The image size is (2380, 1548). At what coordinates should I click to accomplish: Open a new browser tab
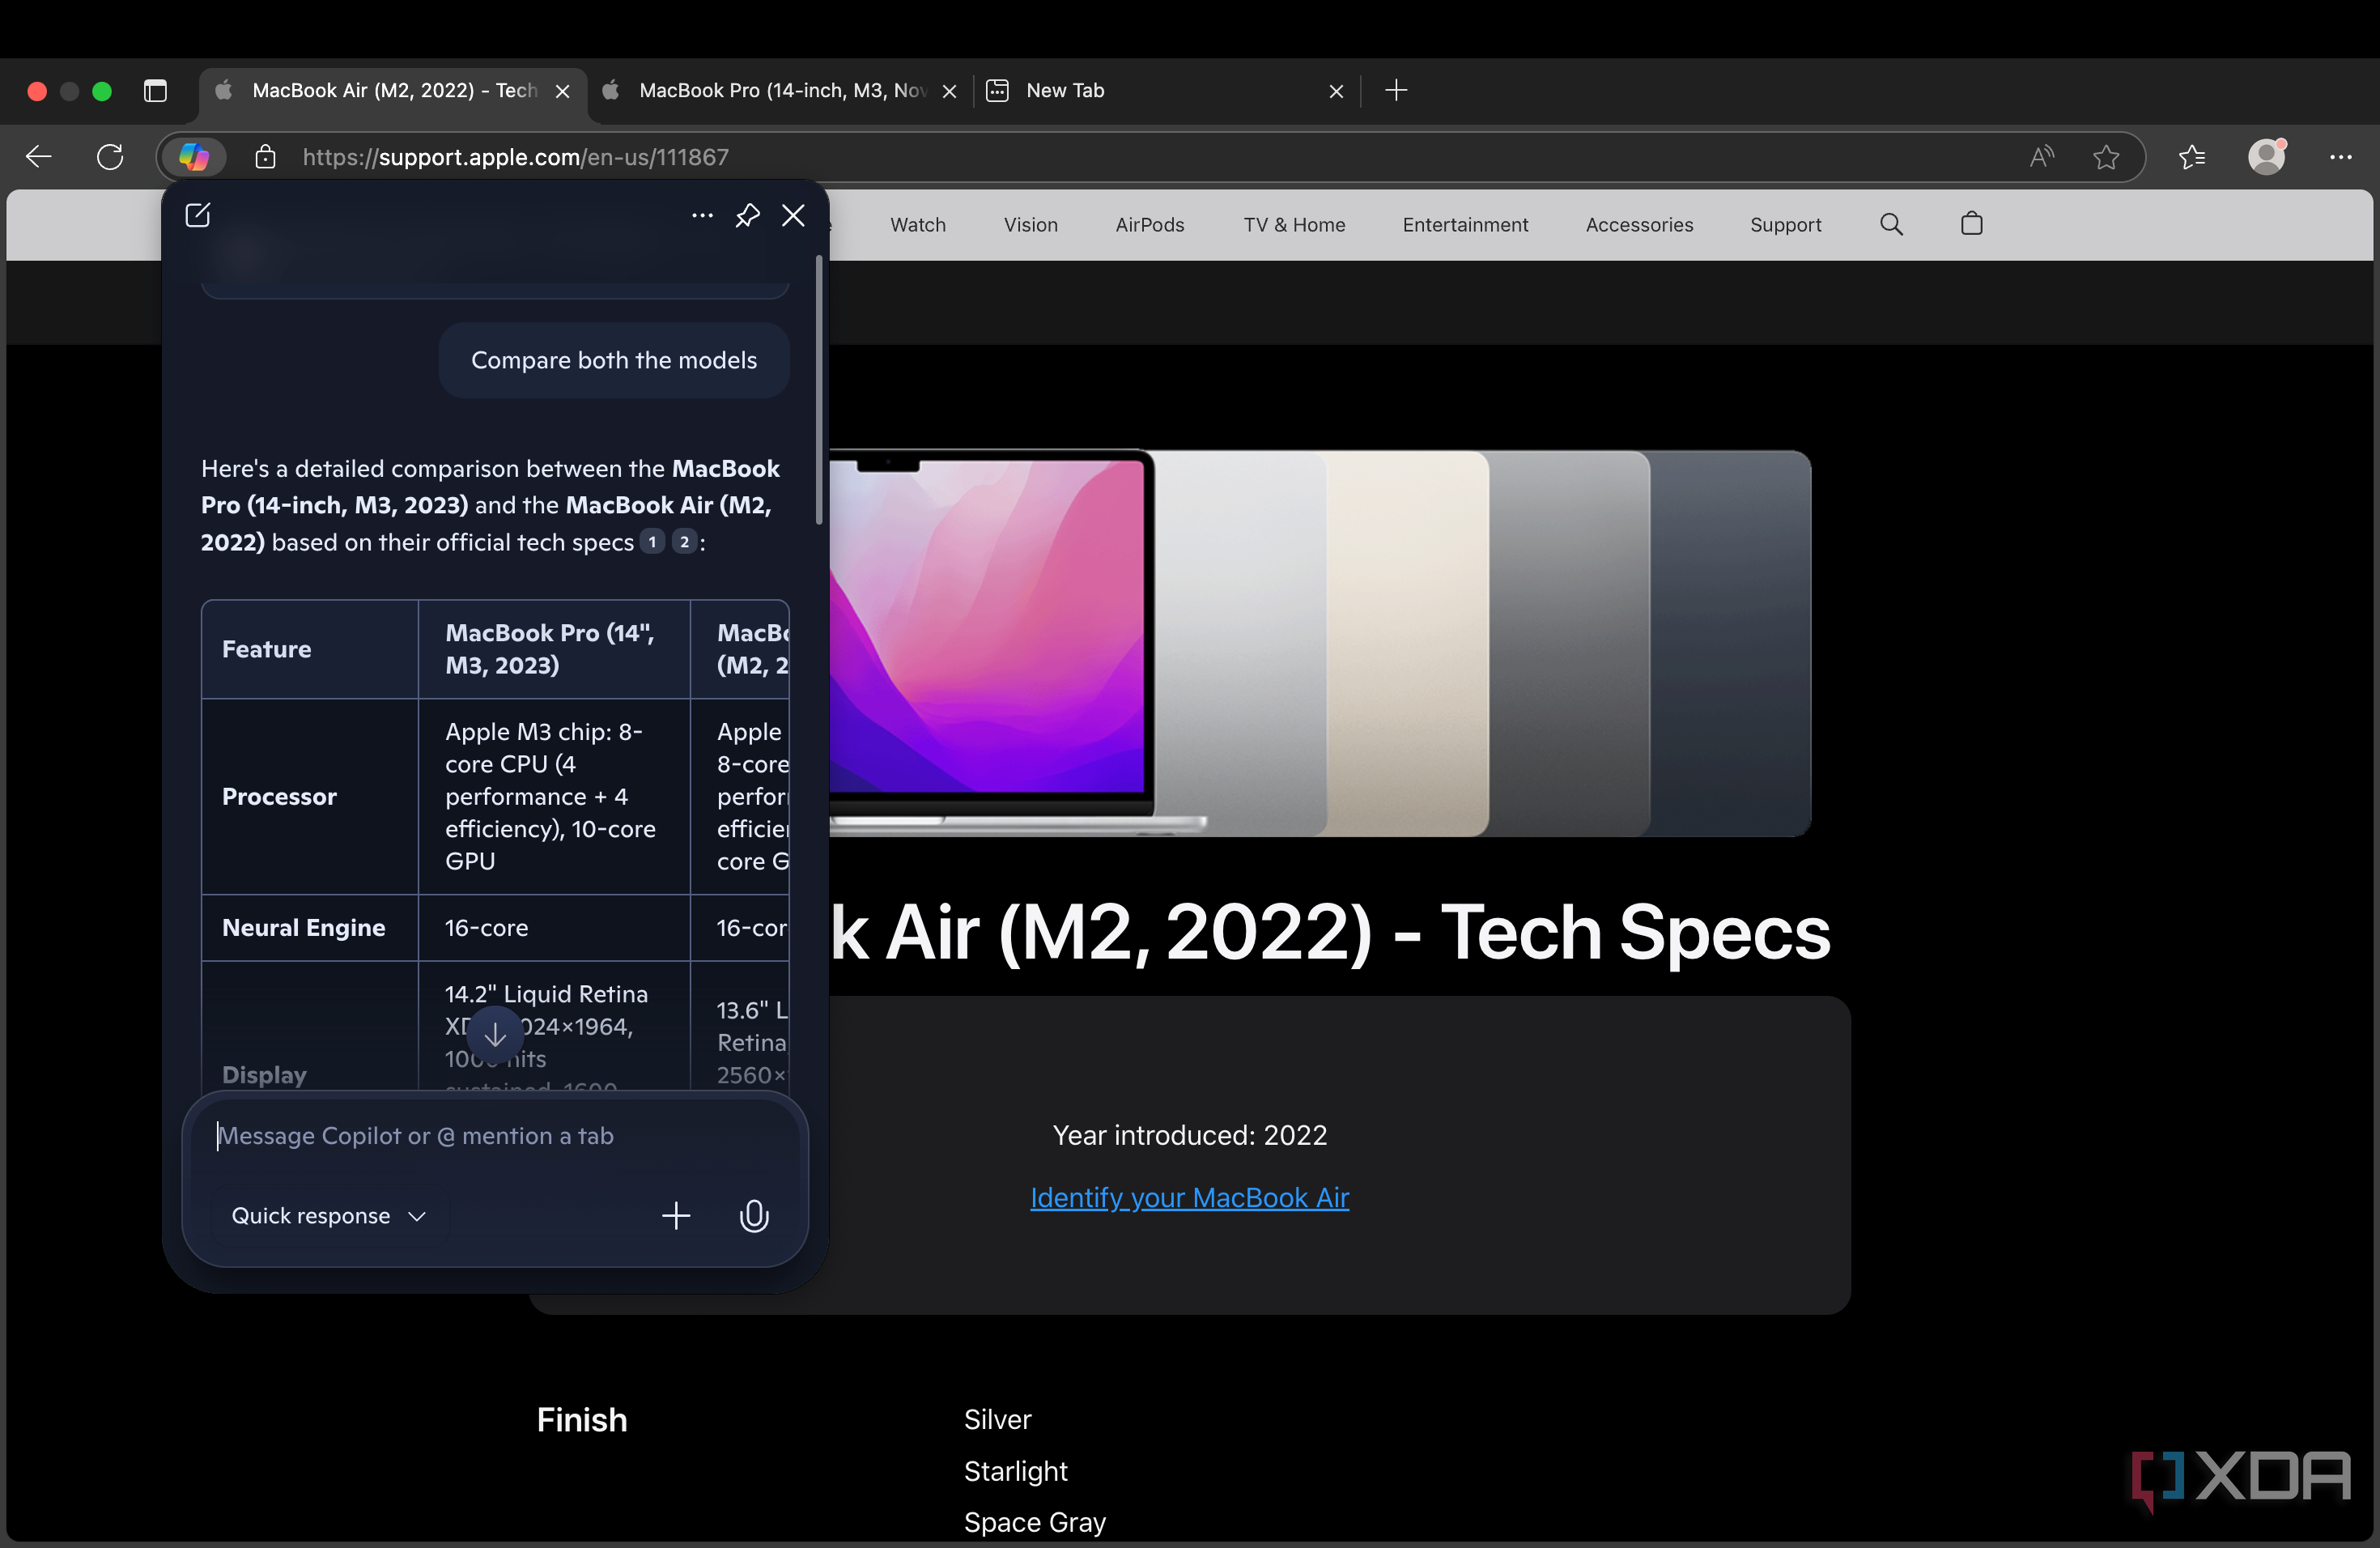click(1396, 91)
